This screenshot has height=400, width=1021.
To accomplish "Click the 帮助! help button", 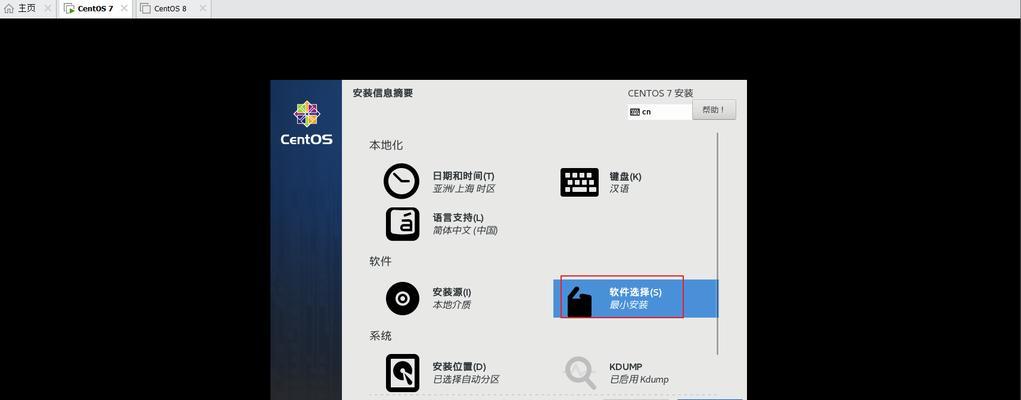I will 714,110.
